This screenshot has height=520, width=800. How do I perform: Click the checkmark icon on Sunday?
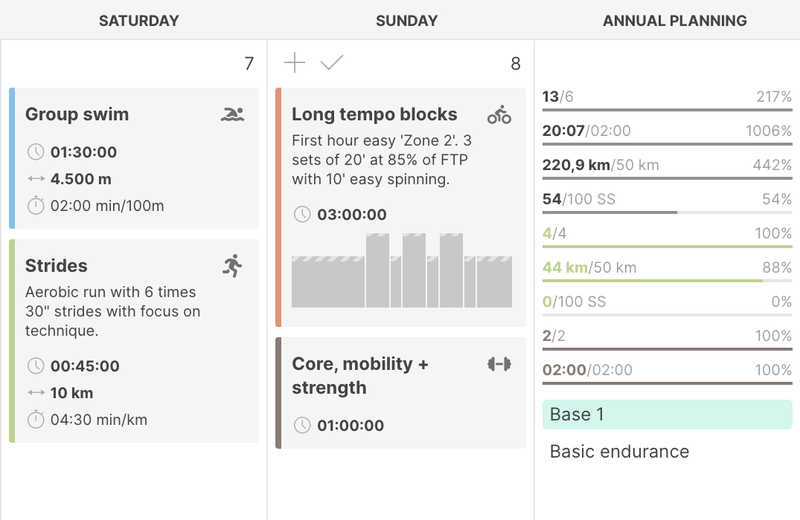(332, 63)
